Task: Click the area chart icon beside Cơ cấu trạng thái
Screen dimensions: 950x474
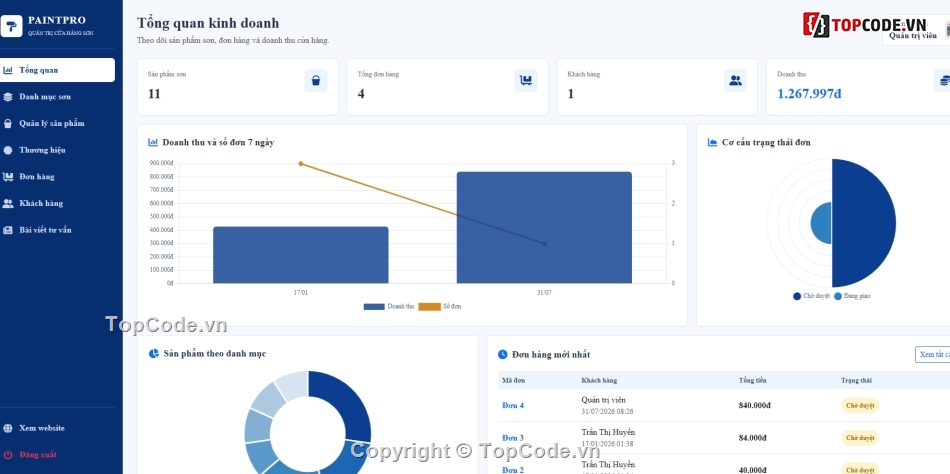Action: coord(712,142)
